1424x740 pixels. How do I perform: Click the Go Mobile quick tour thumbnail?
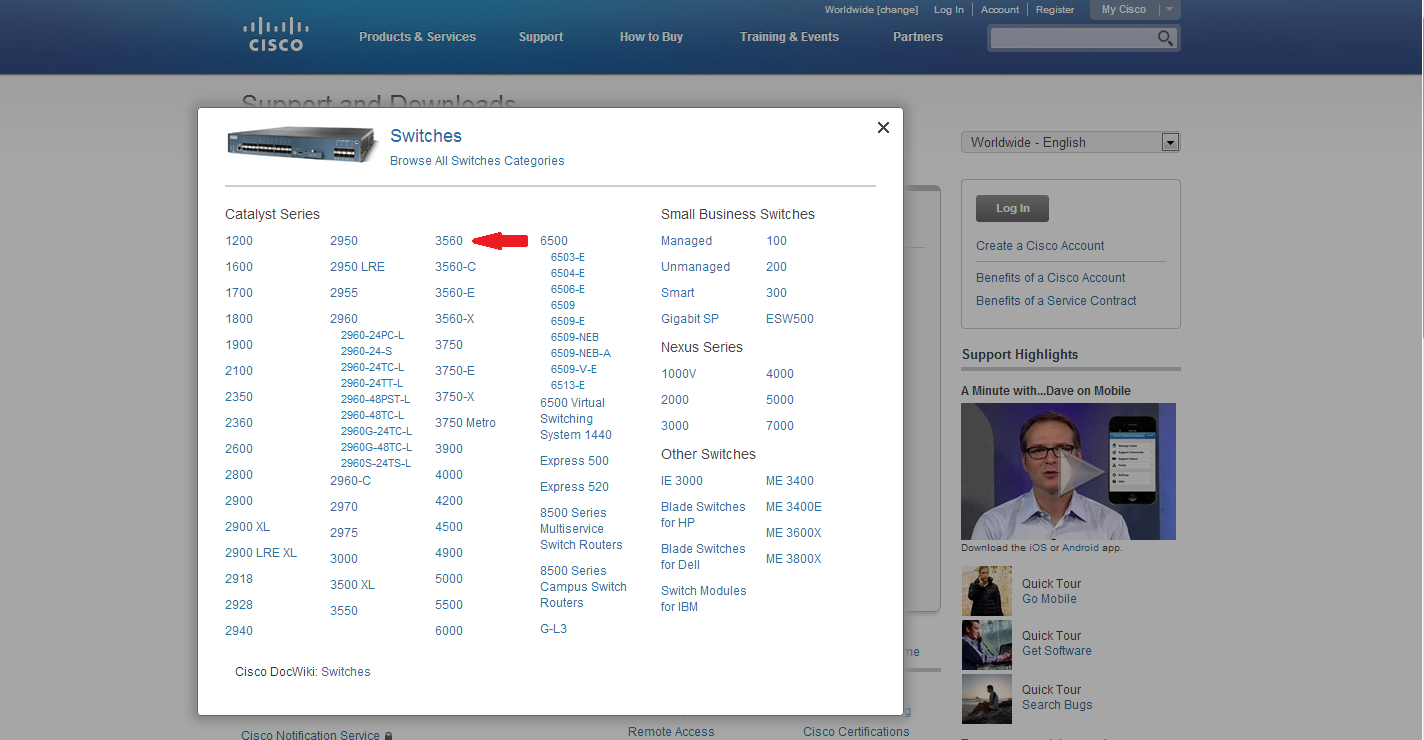(x=987, y=591)
